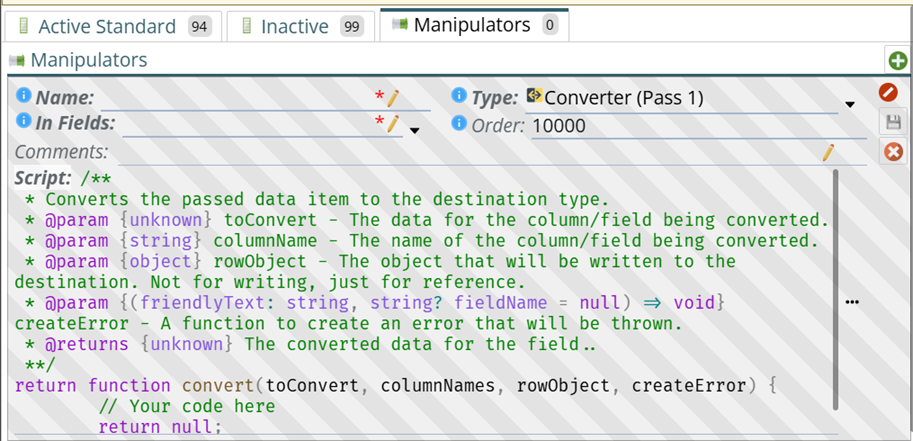Click the 94 count badge
Screen dimensions: 913x441
200,27
